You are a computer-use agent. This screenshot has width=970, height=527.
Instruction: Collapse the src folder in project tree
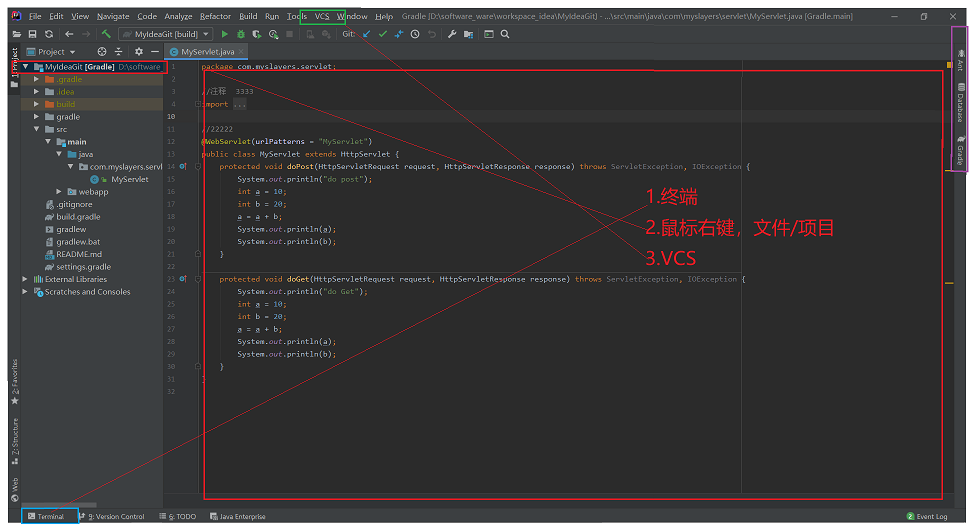click(x=37, y=129)
